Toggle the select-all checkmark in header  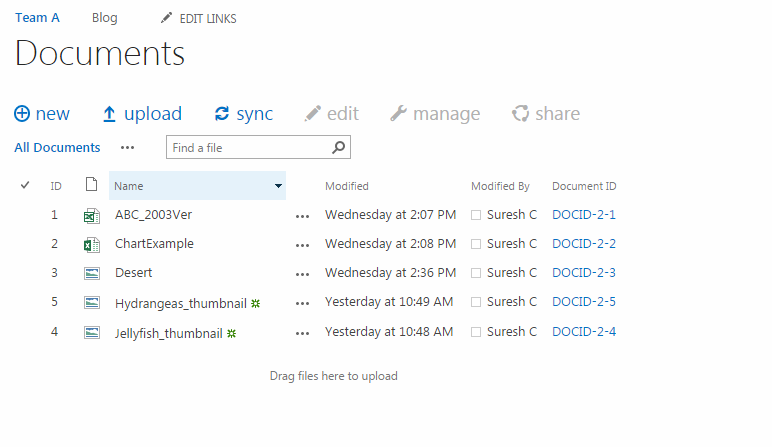click(25, 186)
